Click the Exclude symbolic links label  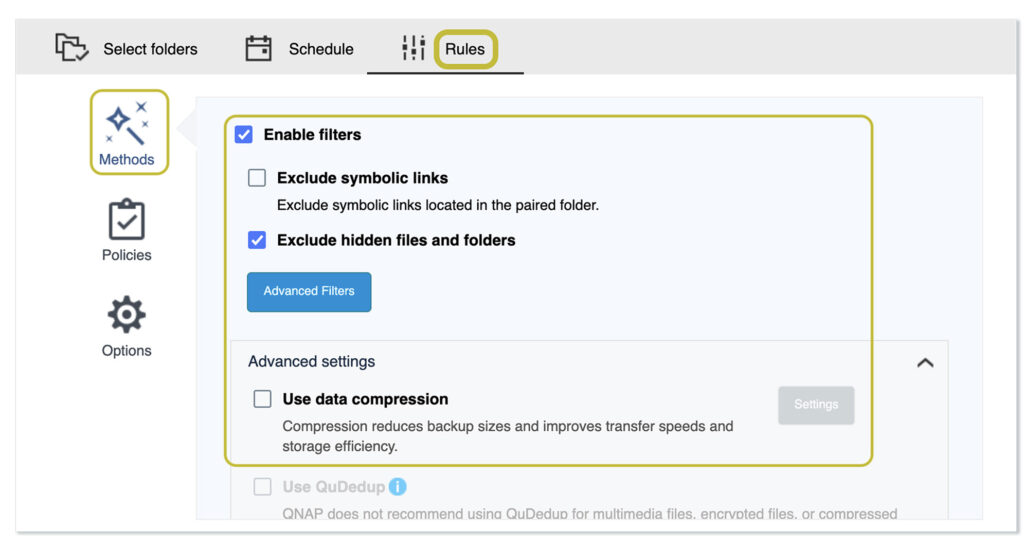coord(362,178)
